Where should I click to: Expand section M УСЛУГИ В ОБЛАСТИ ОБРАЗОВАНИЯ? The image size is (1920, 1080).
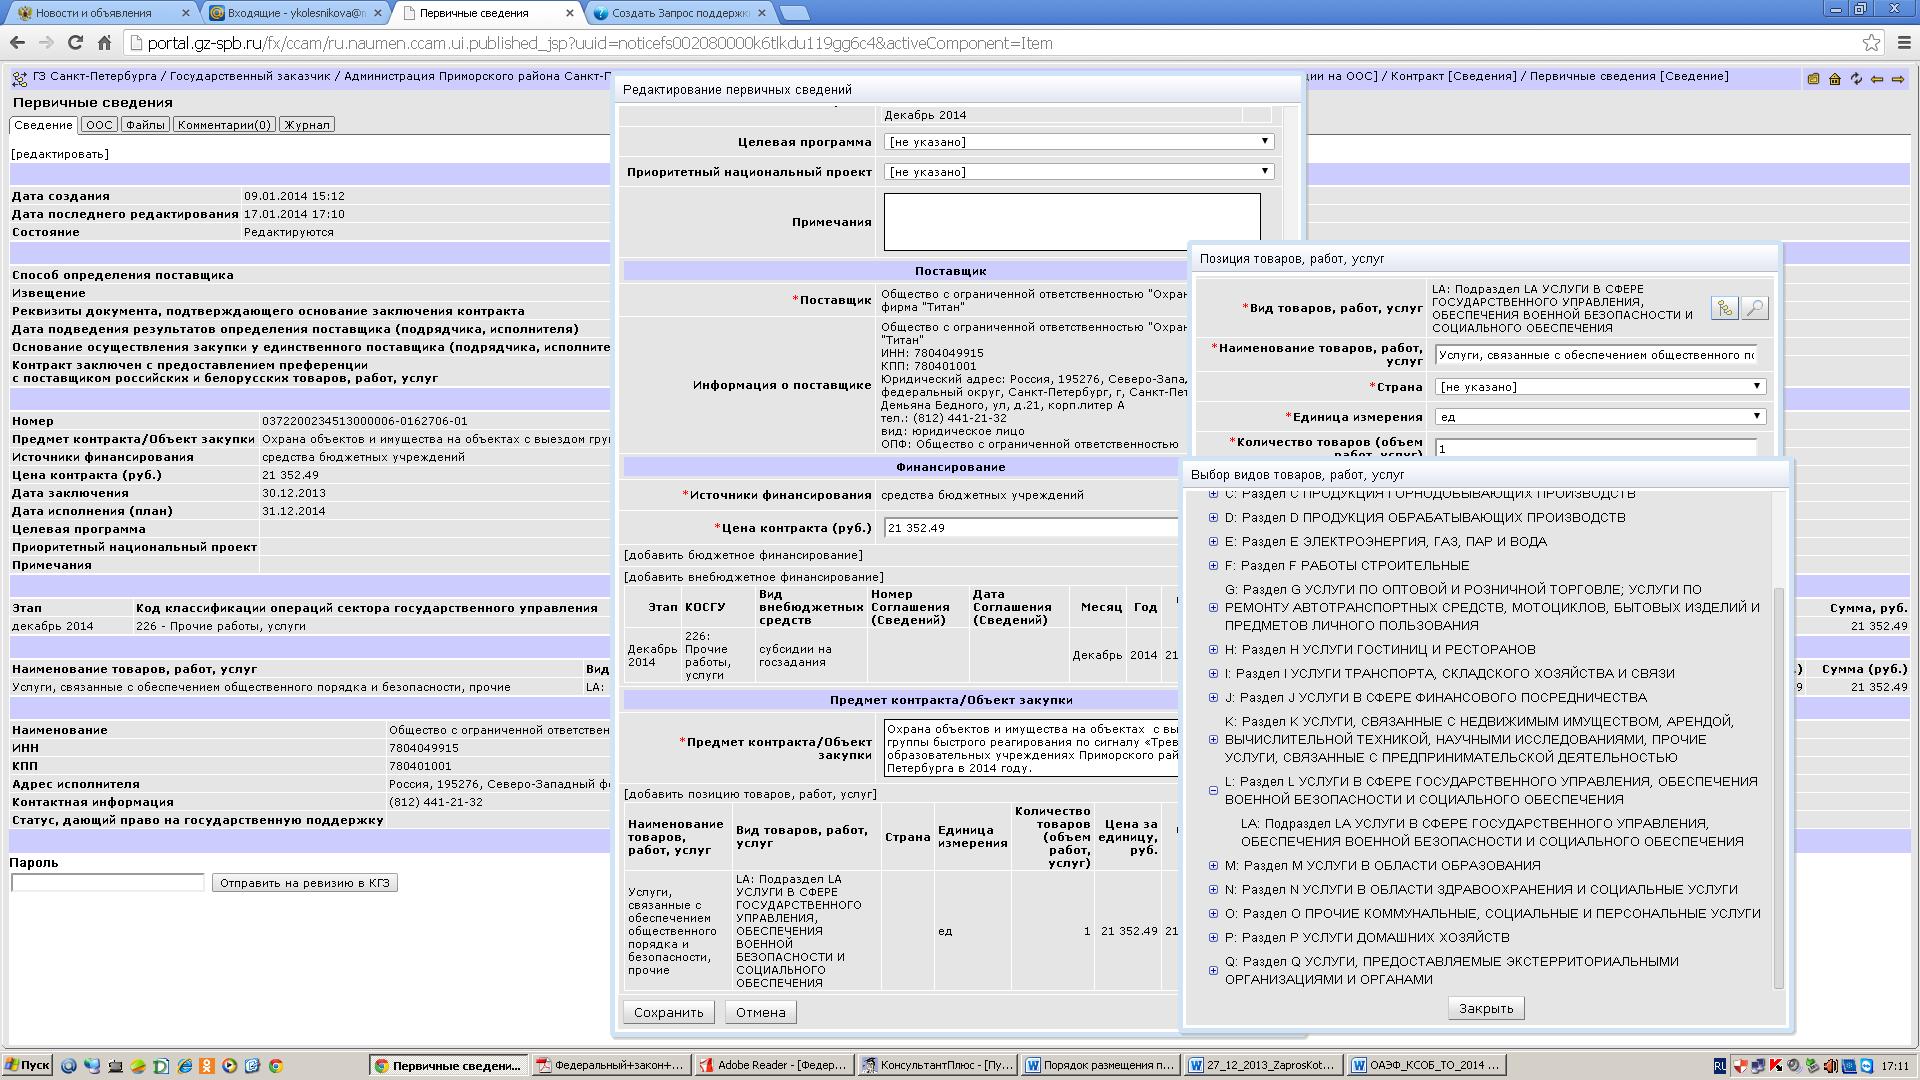1213,866
